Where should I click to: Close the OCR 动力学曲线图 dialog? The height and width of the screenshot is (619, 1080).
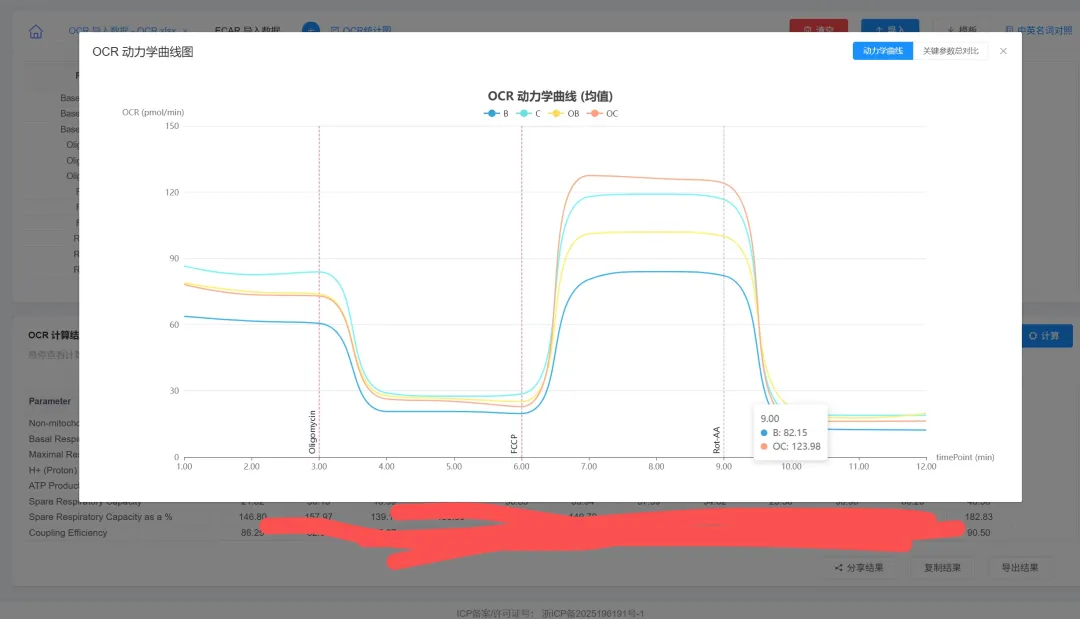tap(1003, 51)
